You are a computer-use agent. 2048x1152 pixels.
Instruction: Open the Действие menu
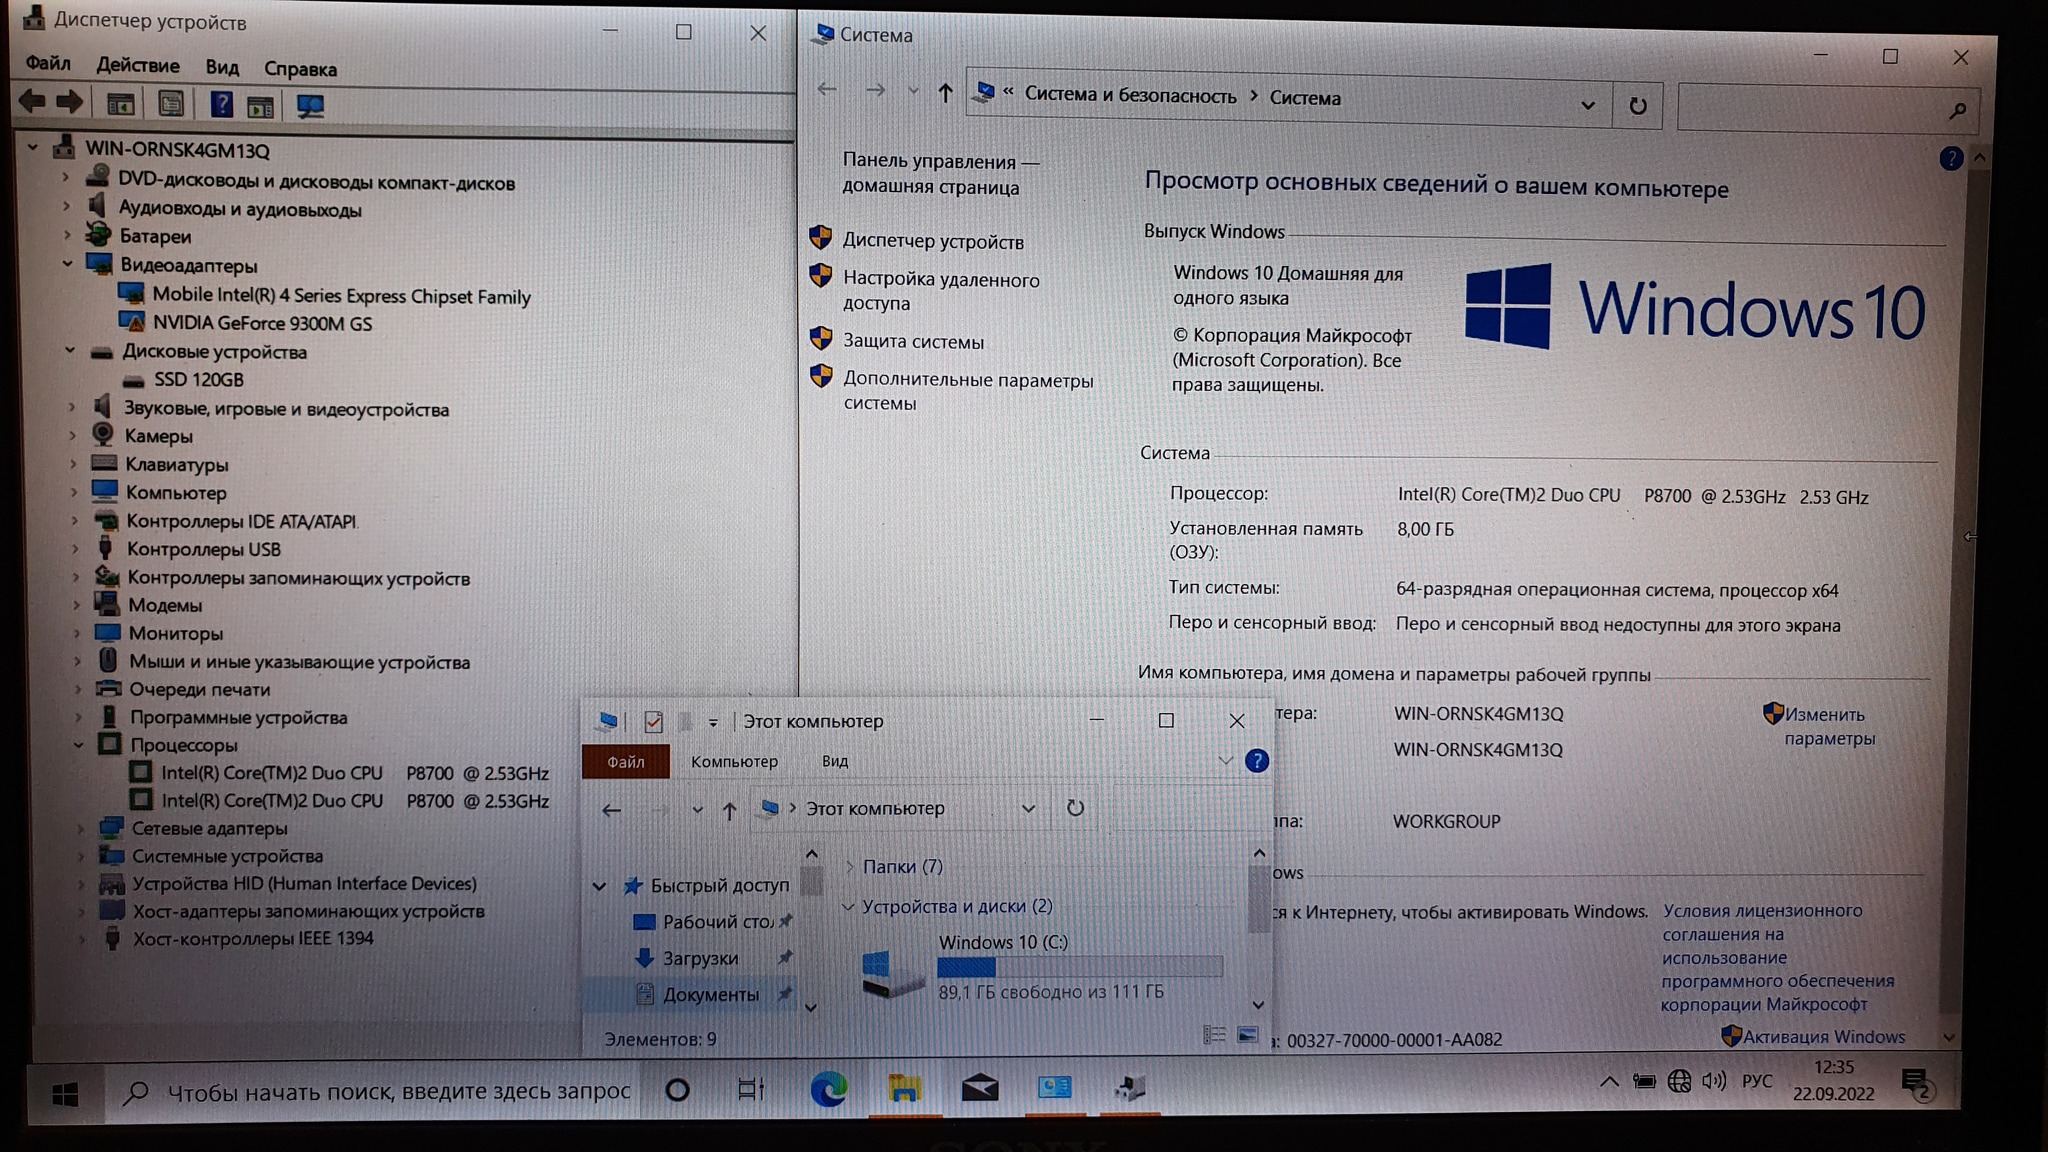pyautogui.click(x=138, y=66)
